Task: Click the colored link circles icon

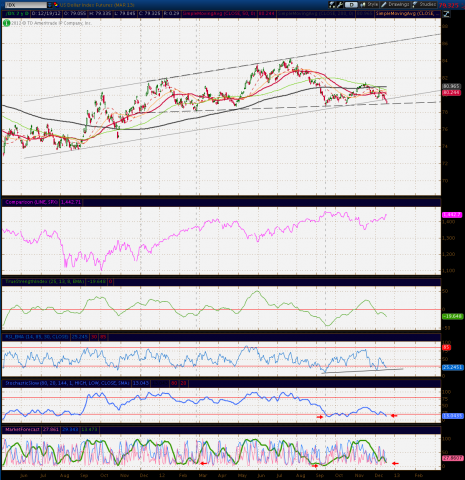Action: [55, 5]
